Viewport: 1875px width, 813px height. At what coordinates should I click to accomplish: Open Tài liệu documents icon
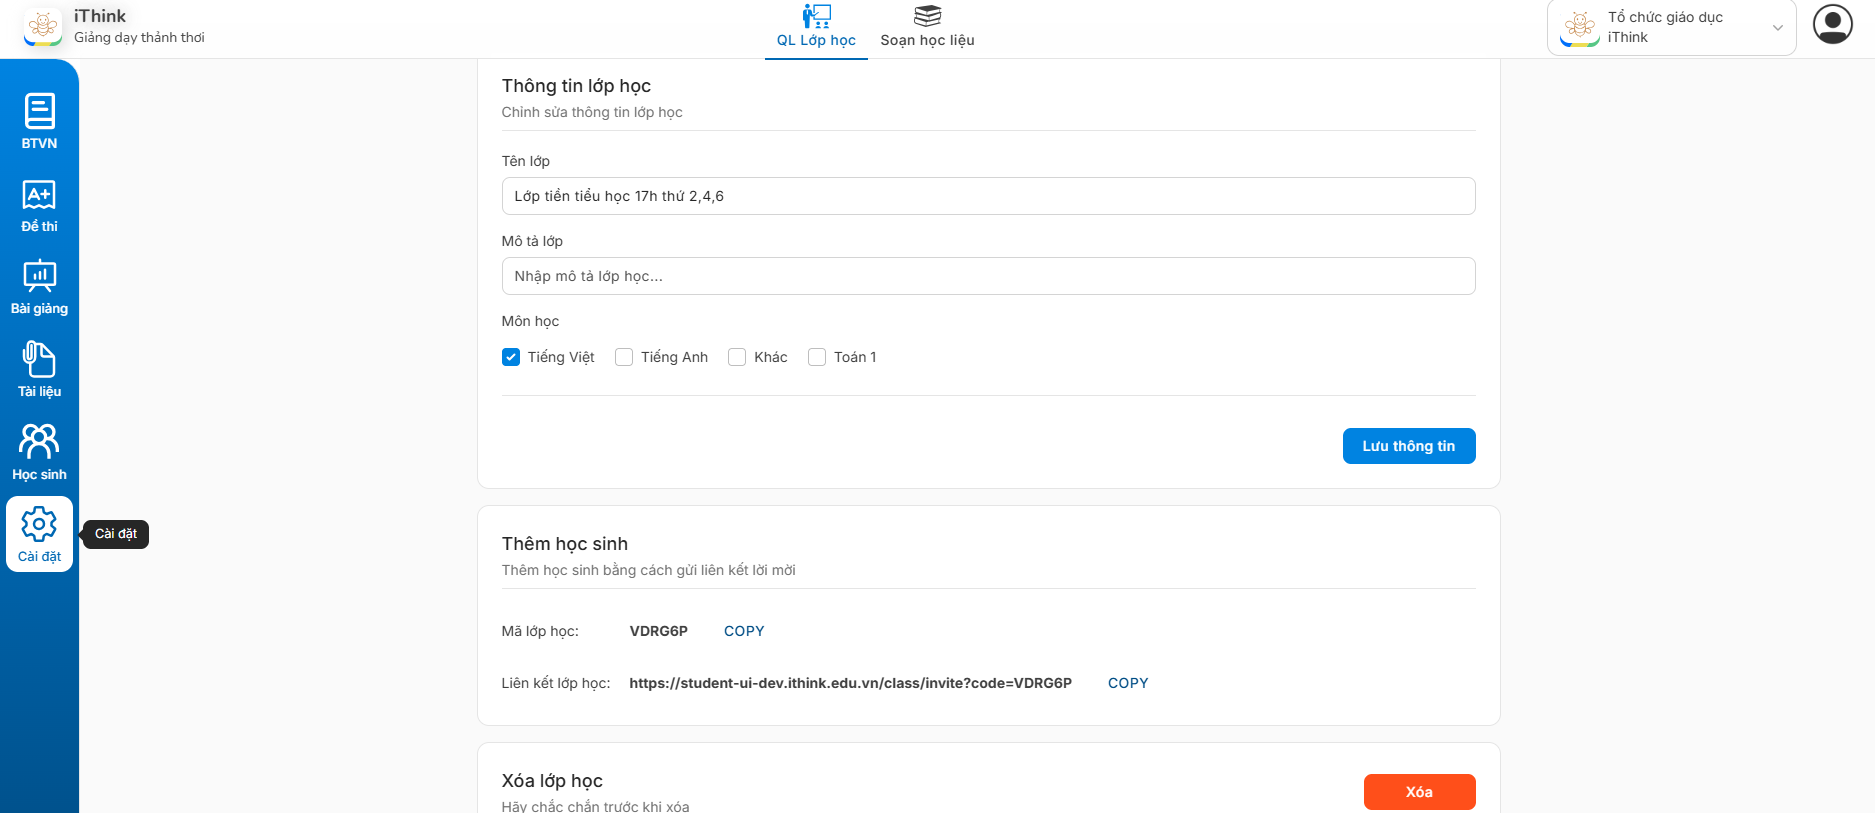coord(39,360)
